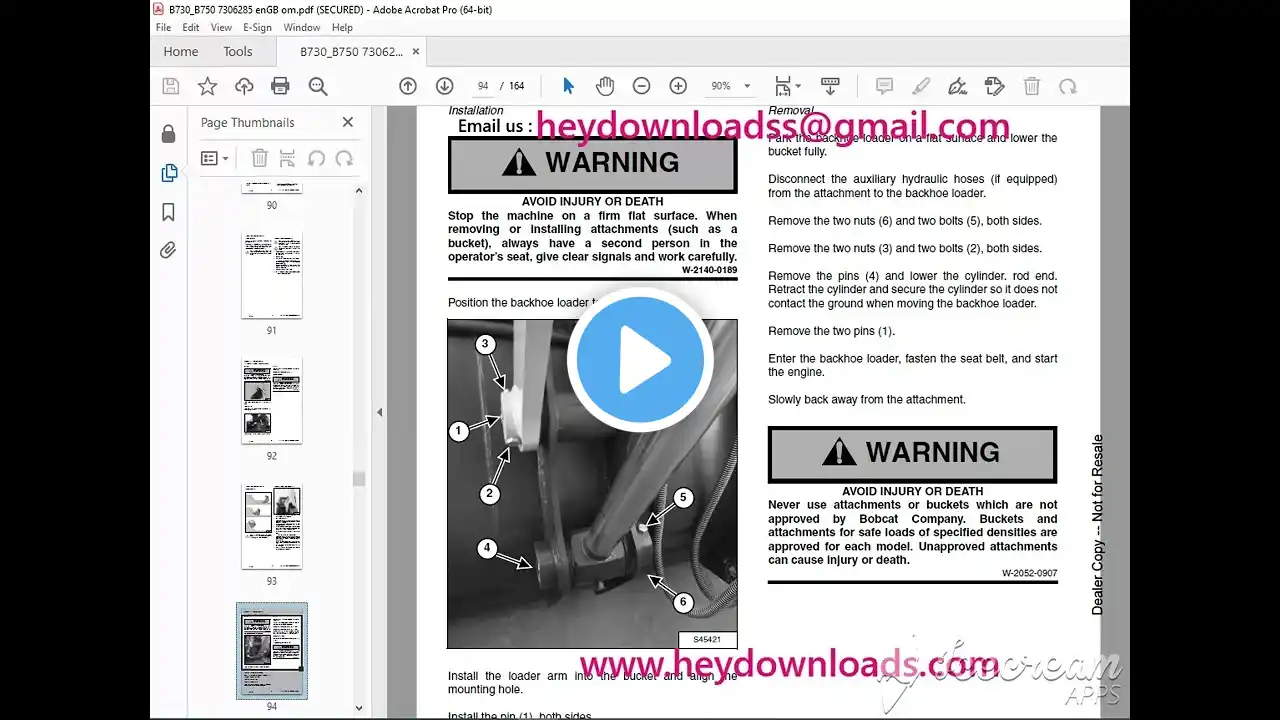Click the "164" total page count text
Screen dimensions: 1280x720
coord(517,86)
